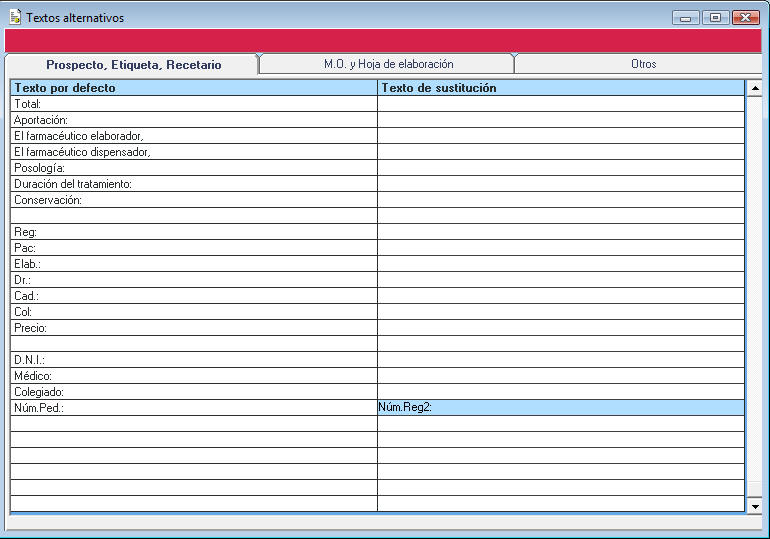Edit substitution text for Posología:
Screen dimensions: 770x539
tap(560, 168)
